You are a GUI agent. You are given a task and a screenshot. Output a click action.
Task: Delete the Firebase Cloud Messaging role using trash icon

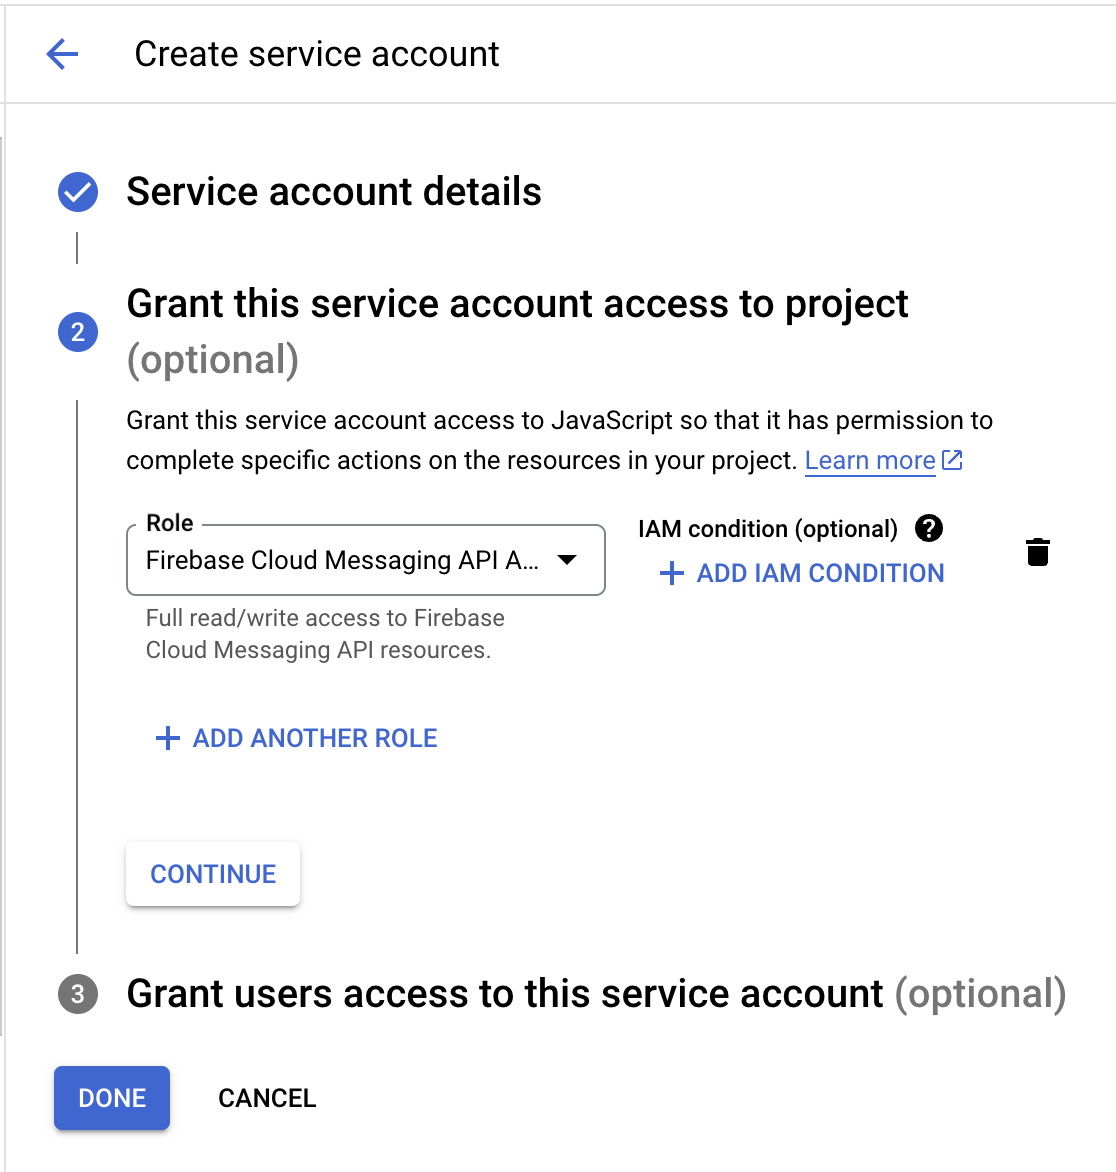point(1037,551)
